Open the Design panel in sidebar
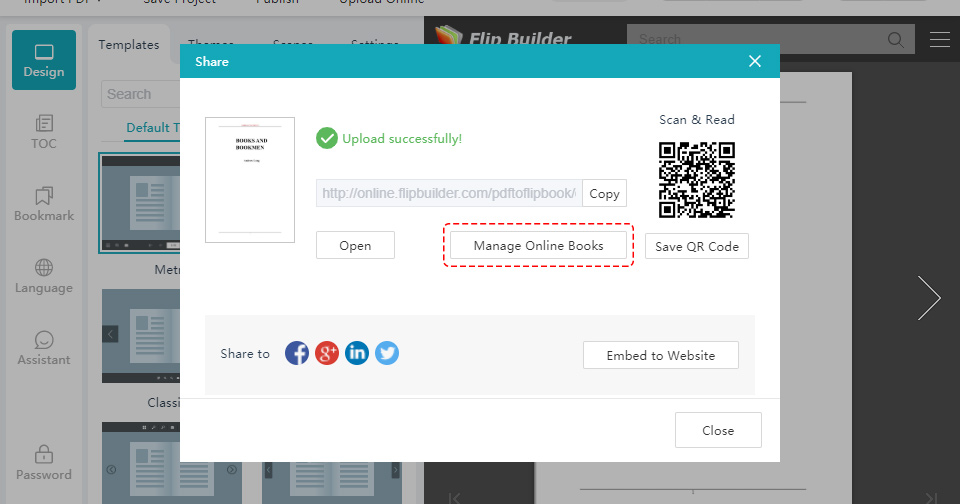Screen dimensions: 960x504 pyautogui.click(x=44, y=60)
